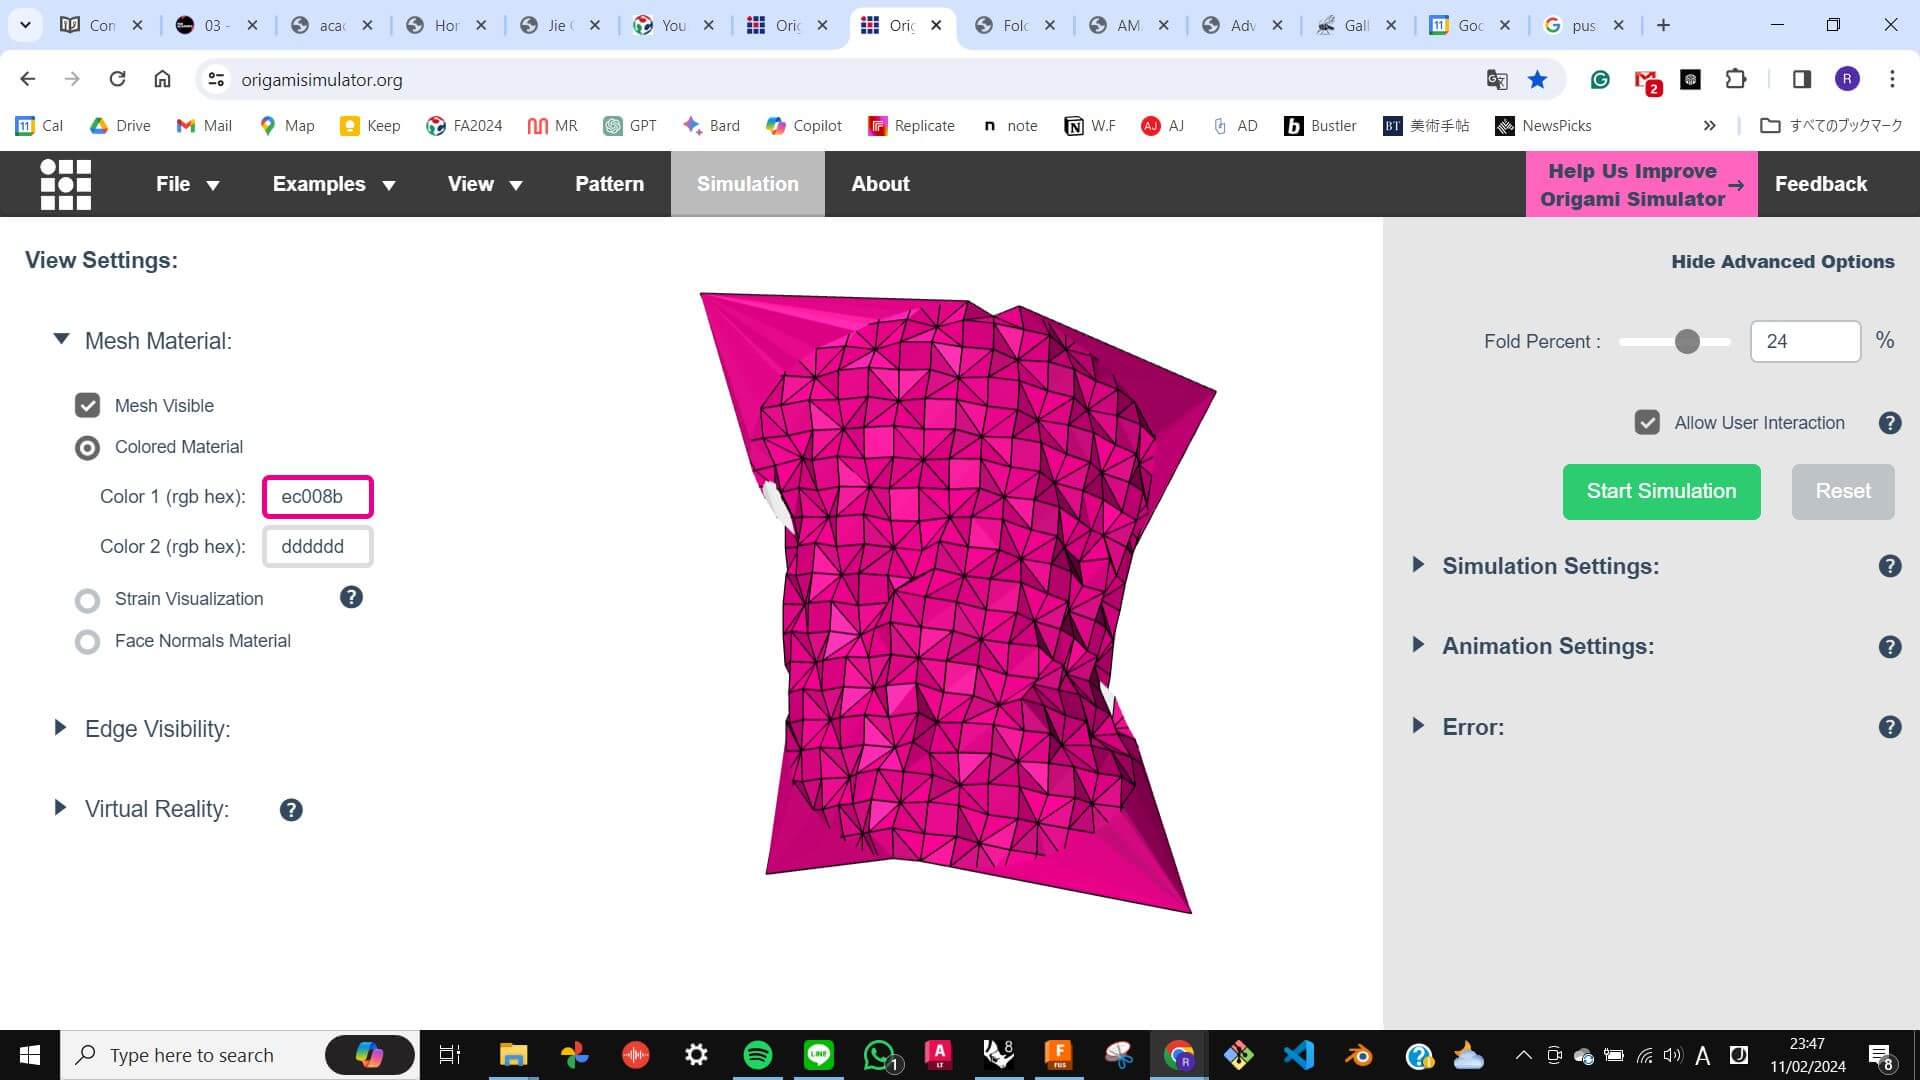
Task: Expand the Virtual Reality section
Action: (60, 808)
